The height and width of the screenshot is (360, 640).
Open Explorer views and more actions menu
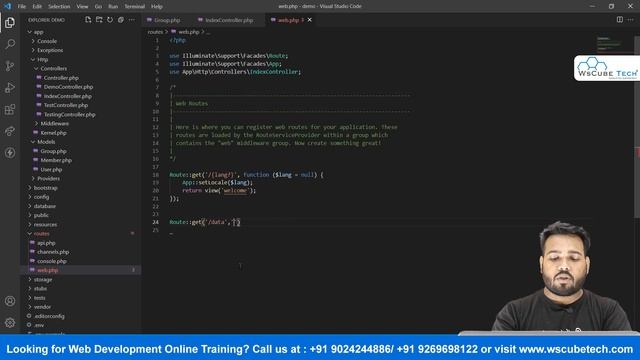pos(131,20)
